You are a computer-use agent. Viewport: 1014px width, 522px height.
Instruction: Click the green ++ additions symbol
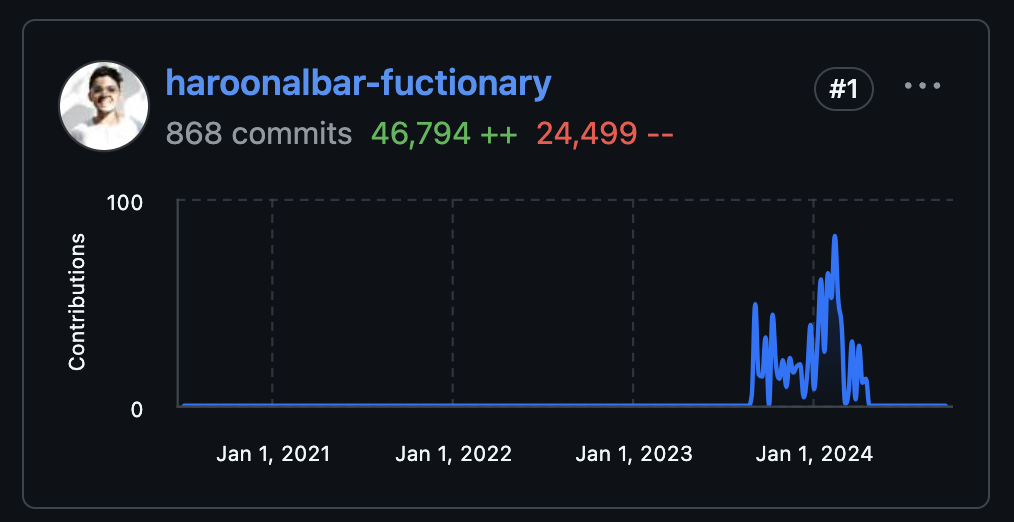499,133
